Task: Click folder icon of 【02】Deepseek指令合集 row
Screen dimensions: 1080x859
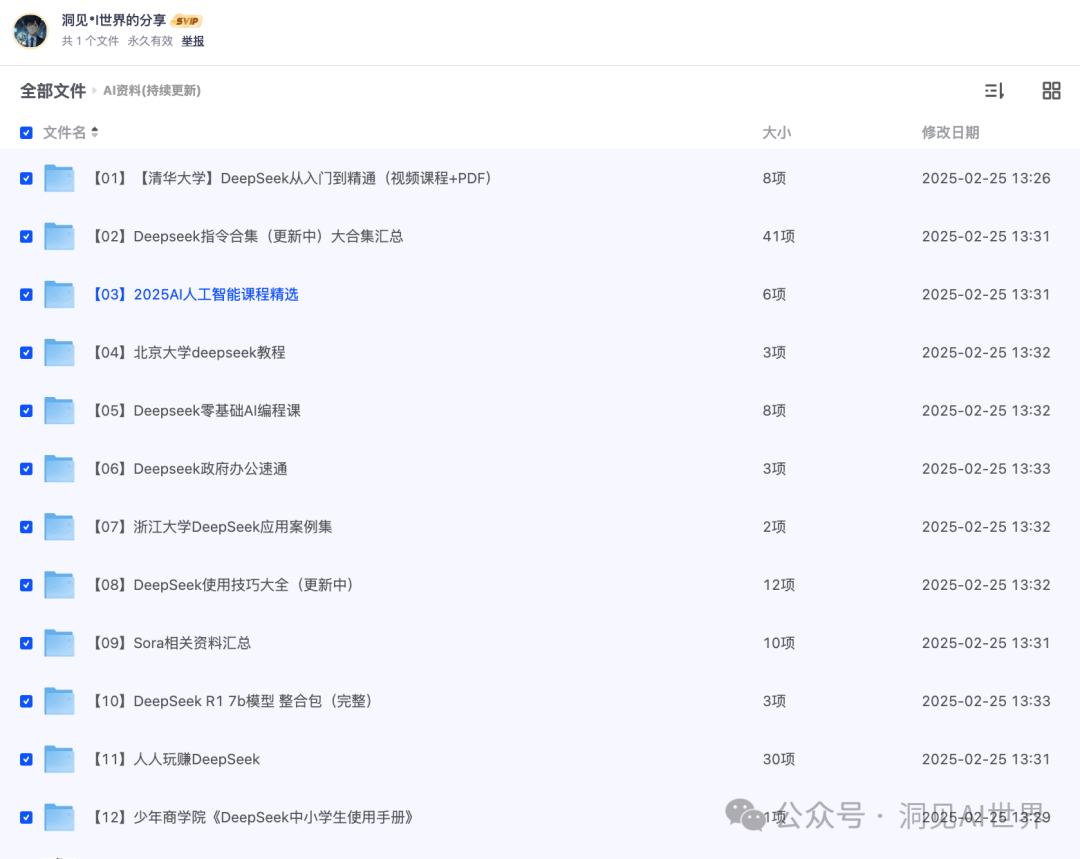Action: [x=59, y=236]
